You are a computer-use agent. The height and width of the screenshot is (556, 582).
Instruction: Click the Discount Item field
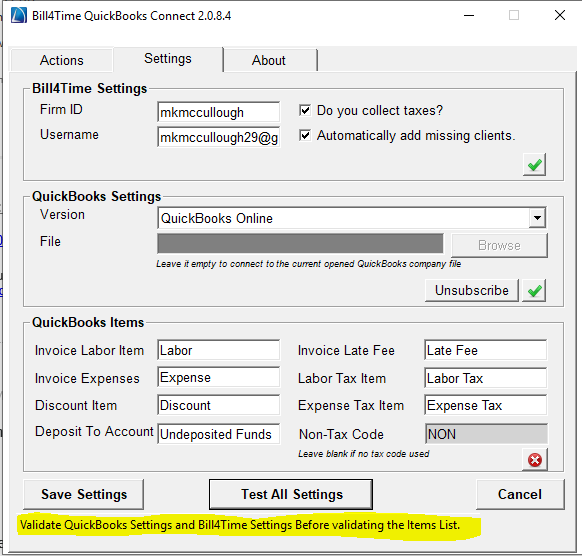pyautogui.click(x=219, y=405)
